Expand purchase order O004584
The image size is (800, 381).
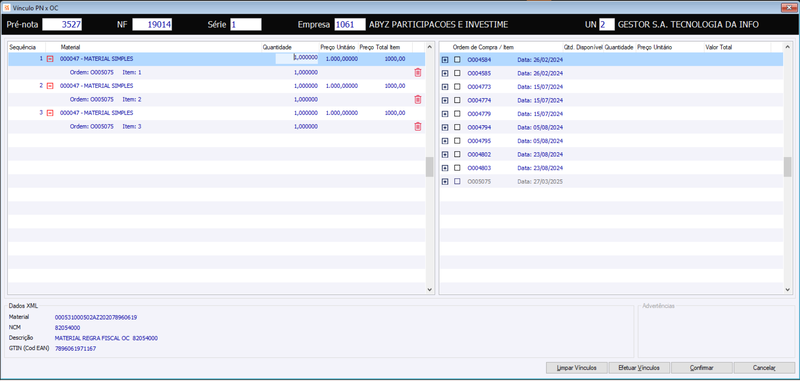445,60
